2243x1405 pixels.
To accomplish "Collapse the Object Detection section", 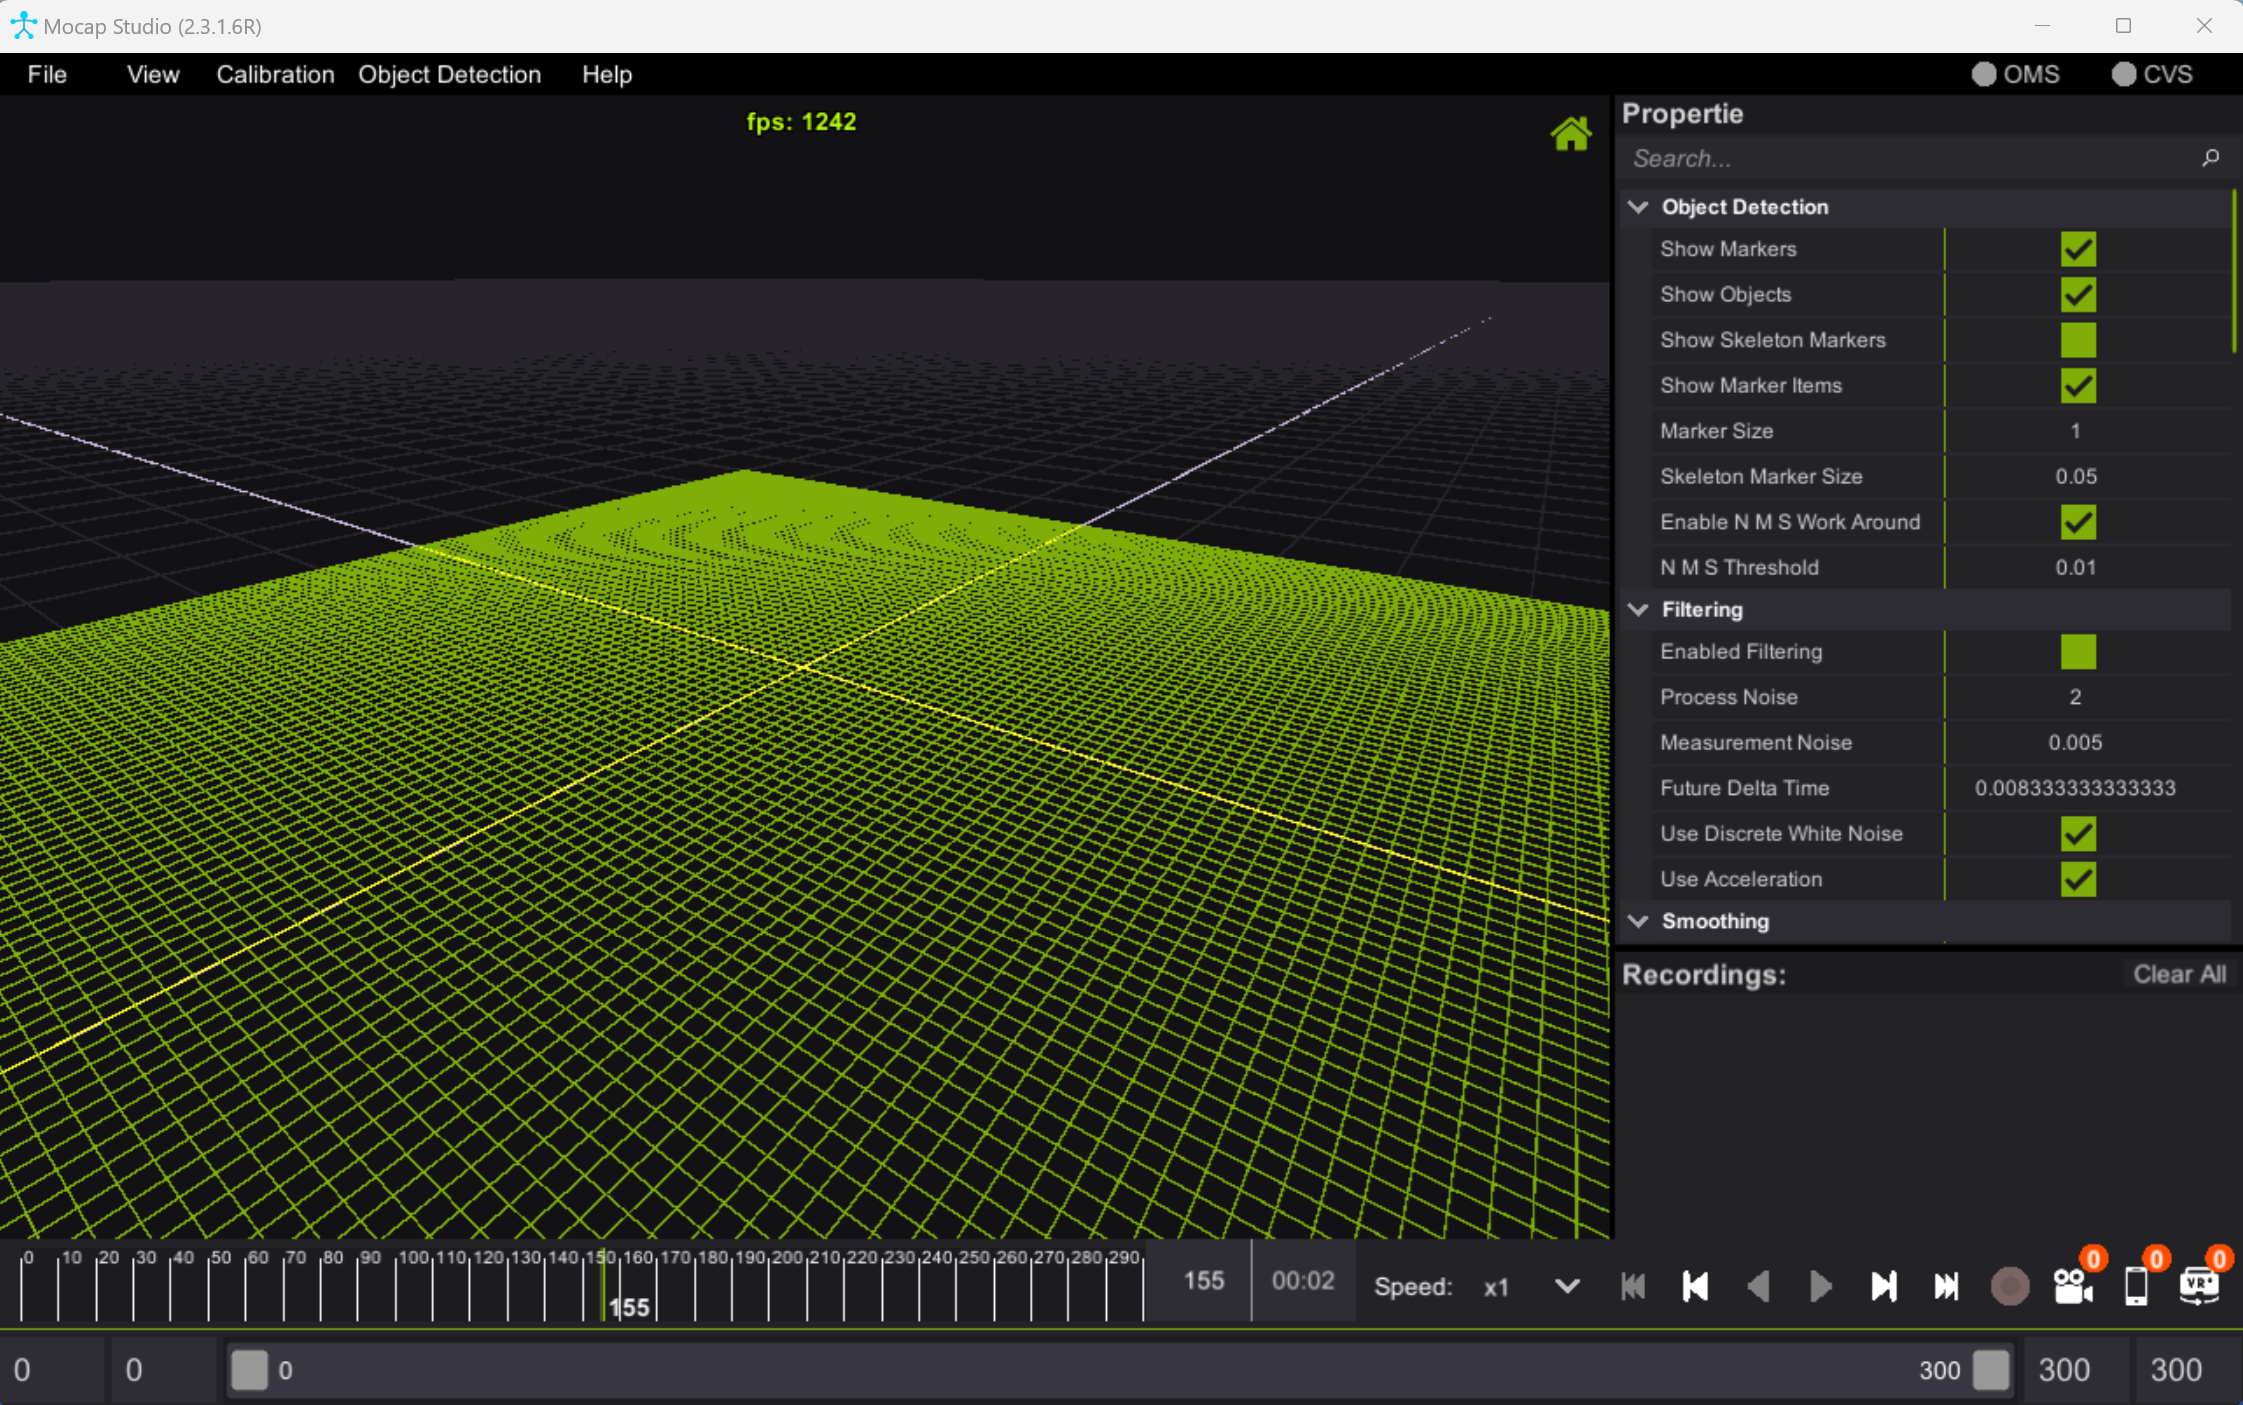I will 1638,206.
